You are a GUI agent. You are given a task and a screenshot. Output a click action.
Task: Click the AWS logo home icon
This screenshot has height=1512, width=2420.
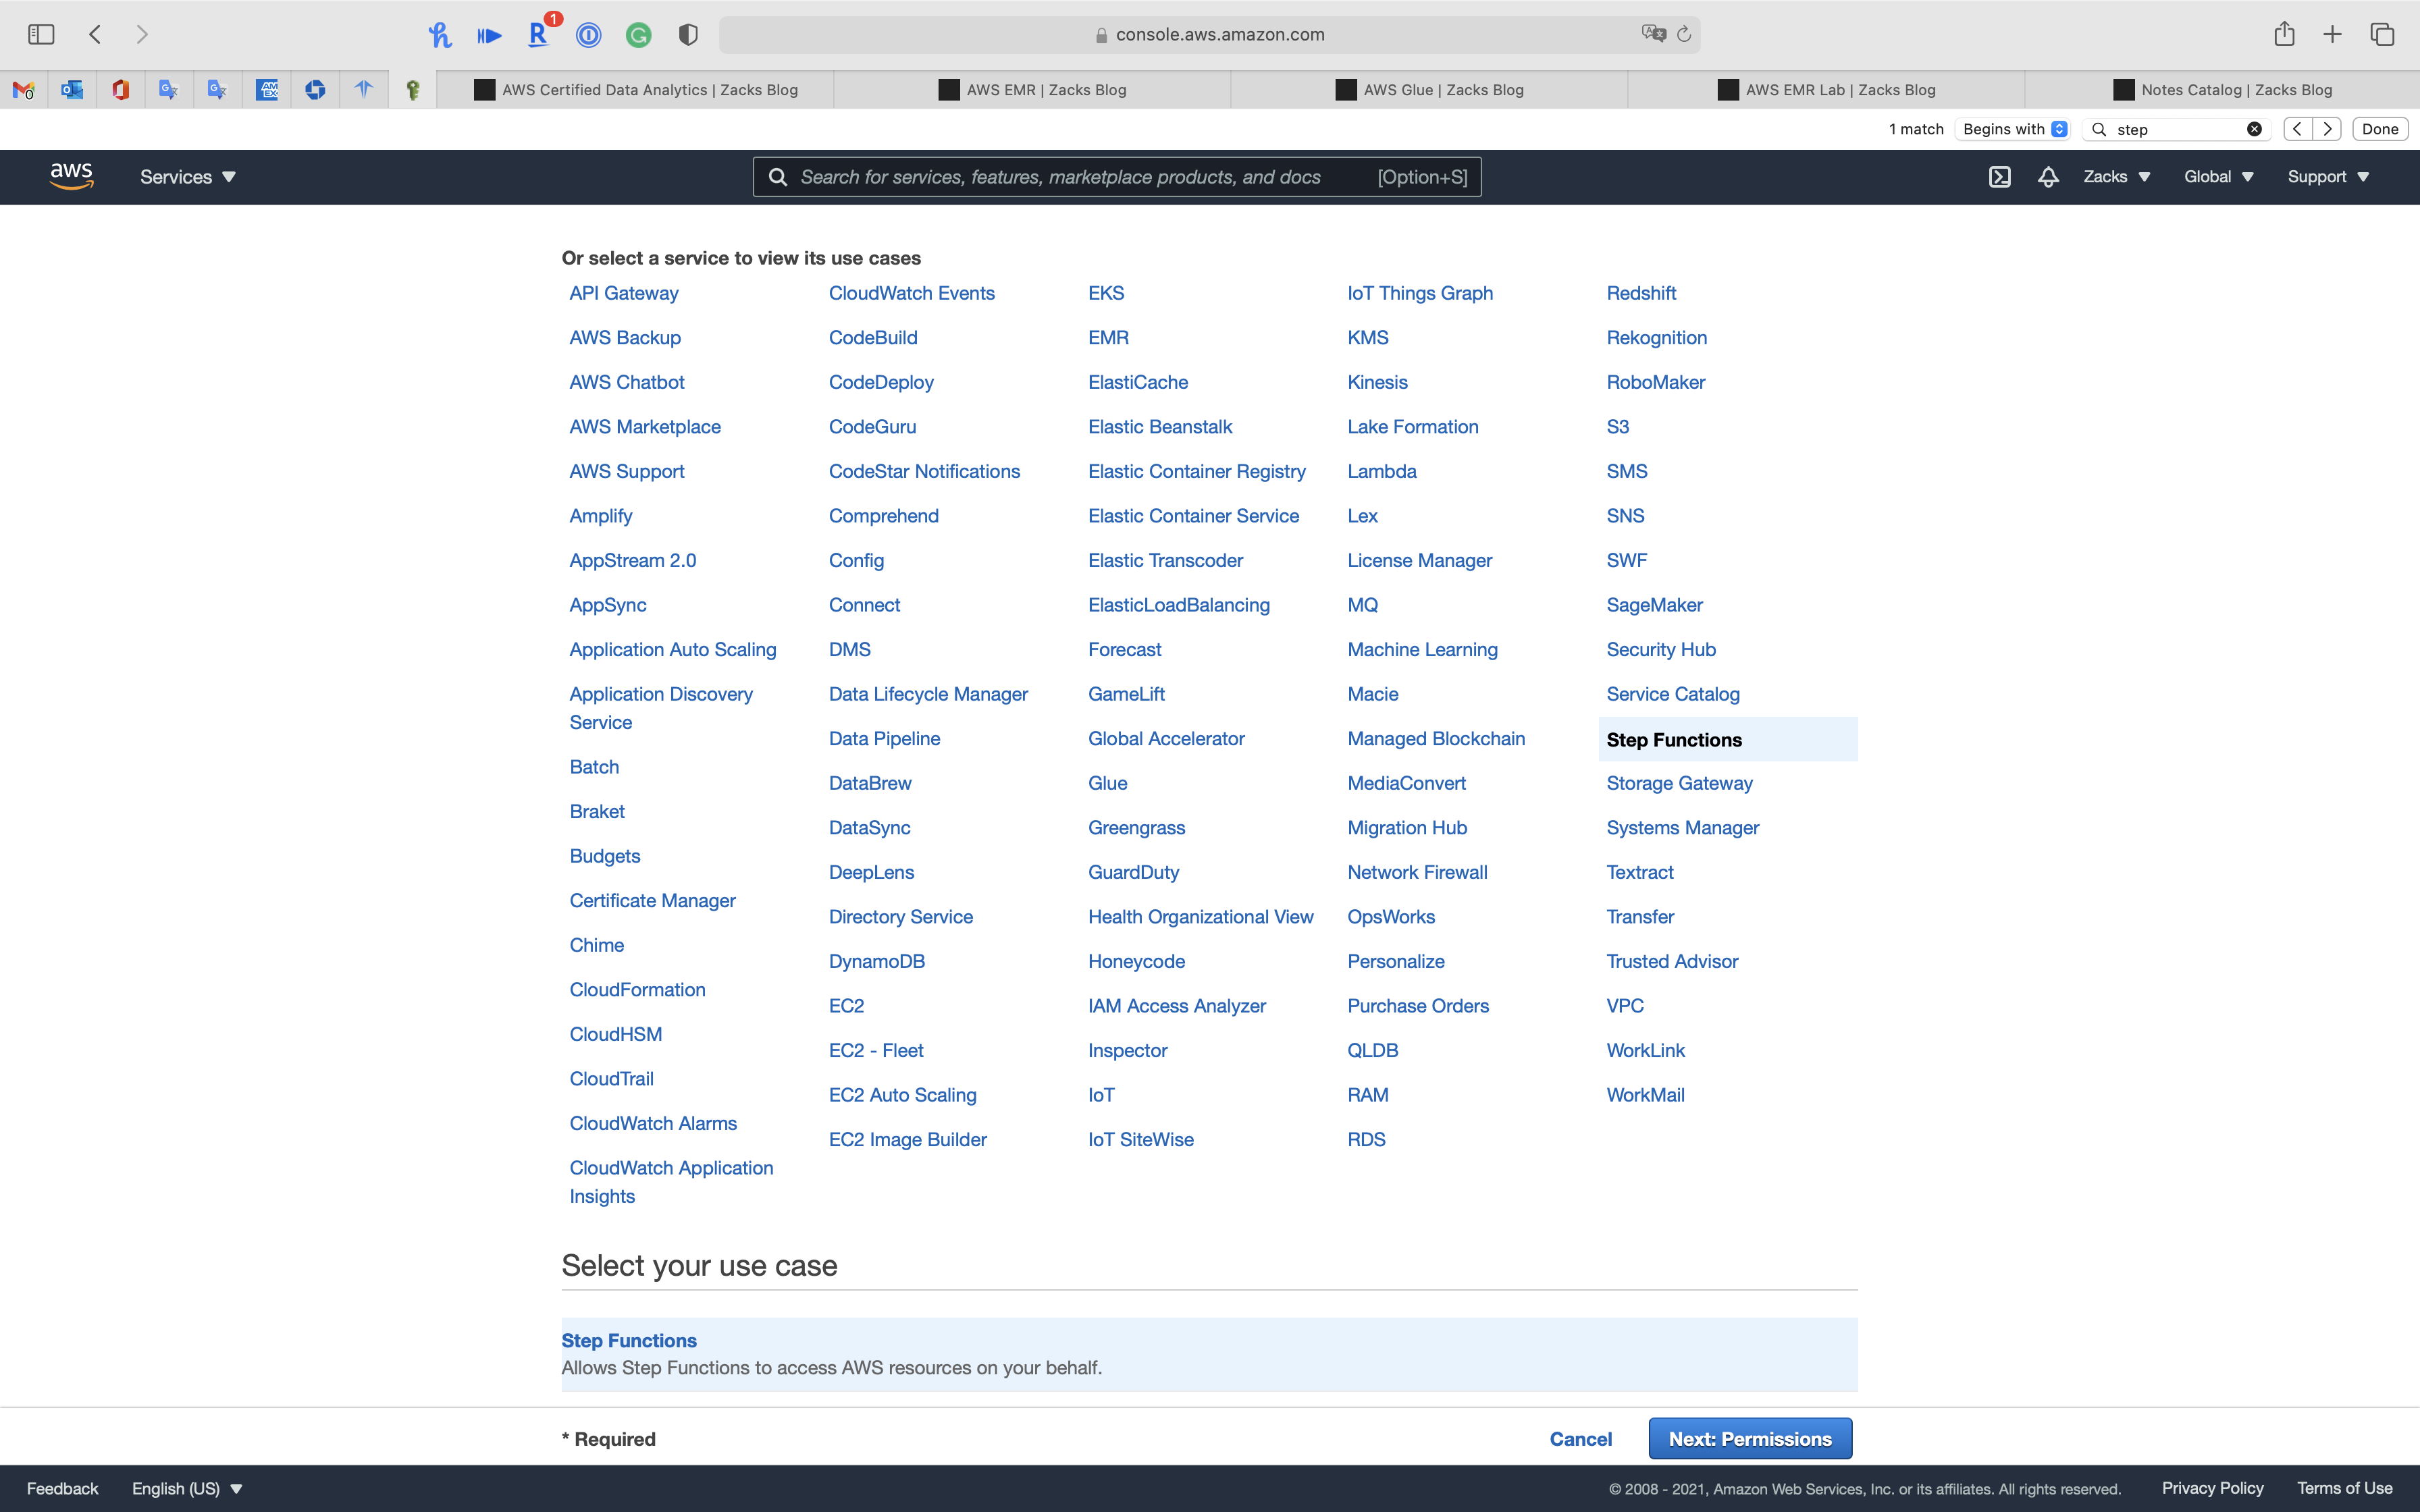[x=71, y=176]
